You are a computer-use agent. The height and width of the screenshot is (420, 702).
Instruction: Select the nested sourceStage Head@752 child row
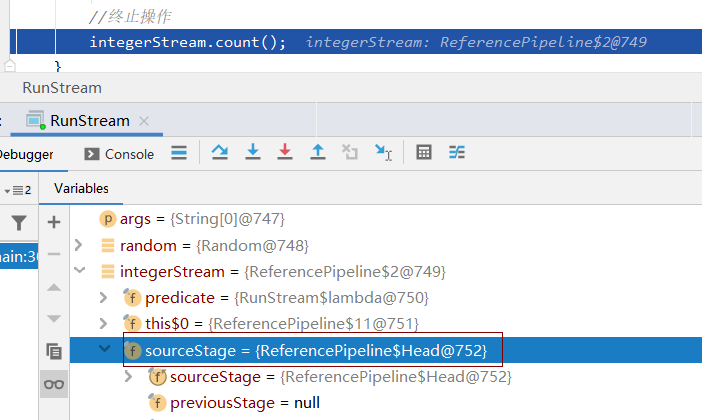click(386, 377)
